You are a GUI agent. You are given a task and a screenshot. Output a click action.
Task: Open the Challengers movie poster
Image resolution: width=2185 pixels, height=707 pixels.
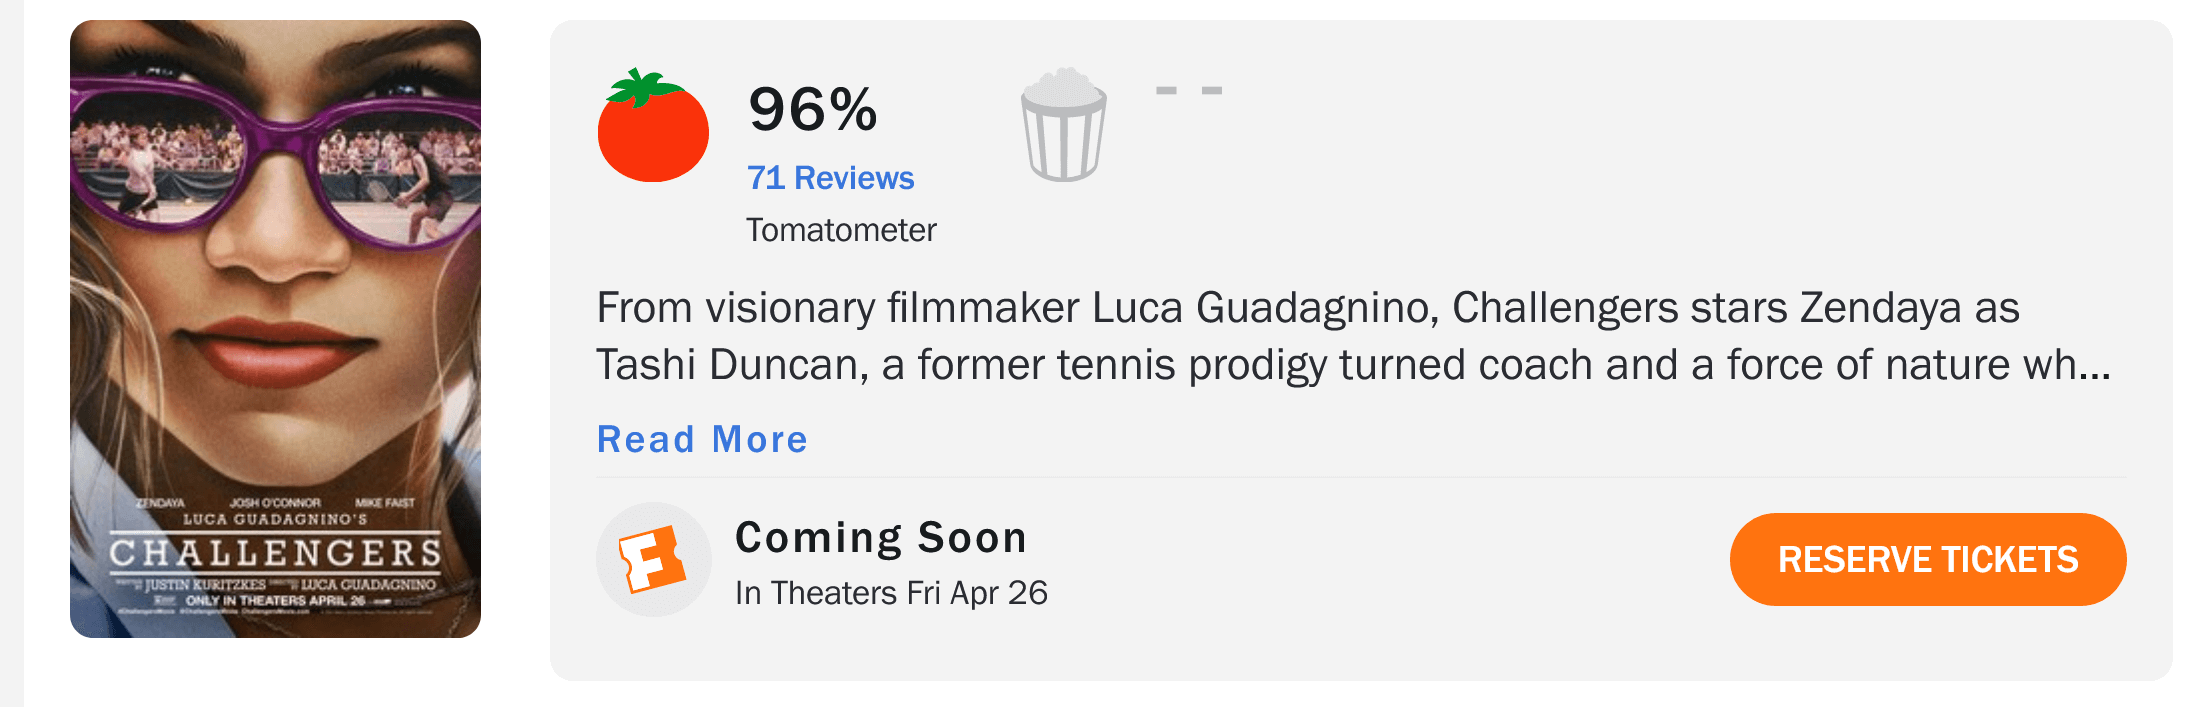(275, 329)
